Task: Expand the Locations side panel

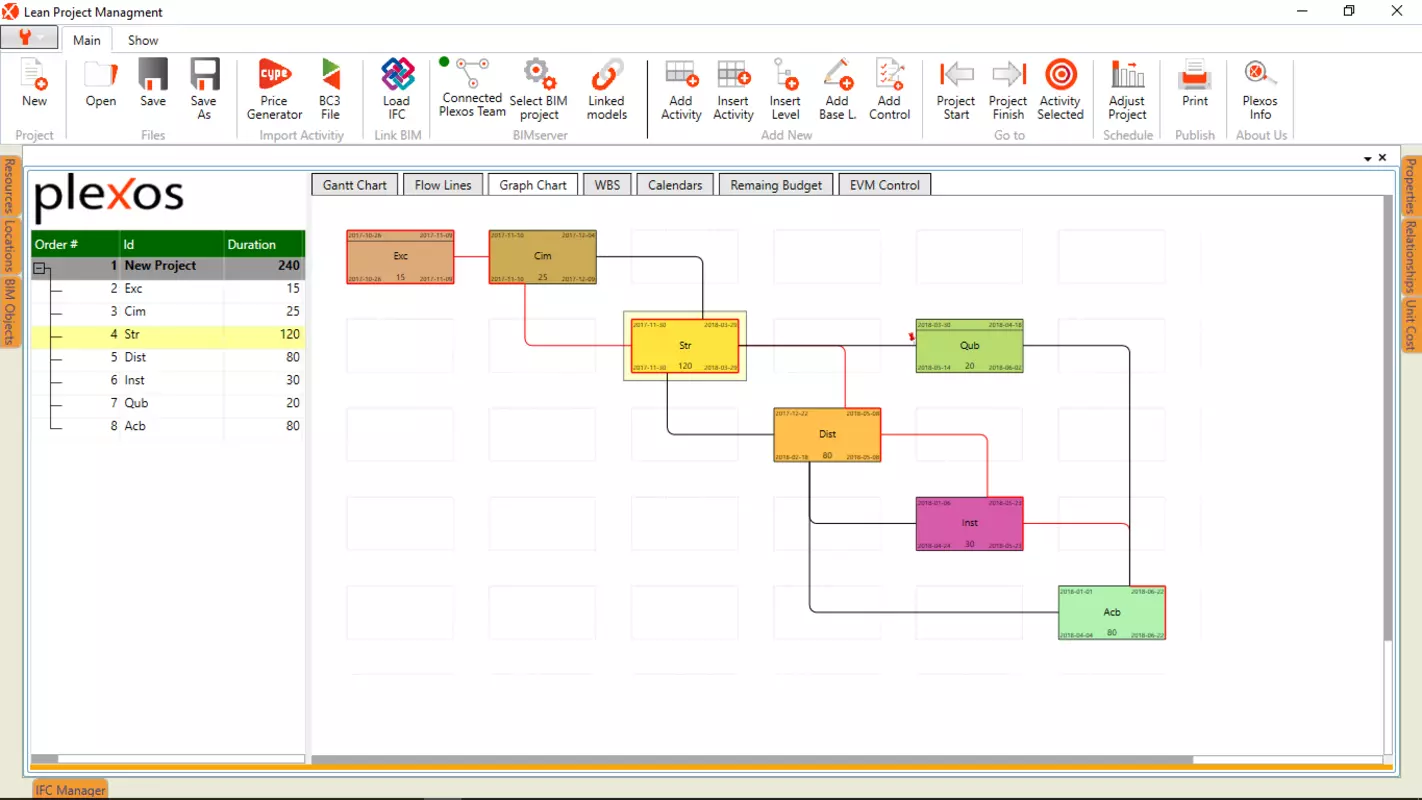Action: pyautogui.click(x=10, y=246)
